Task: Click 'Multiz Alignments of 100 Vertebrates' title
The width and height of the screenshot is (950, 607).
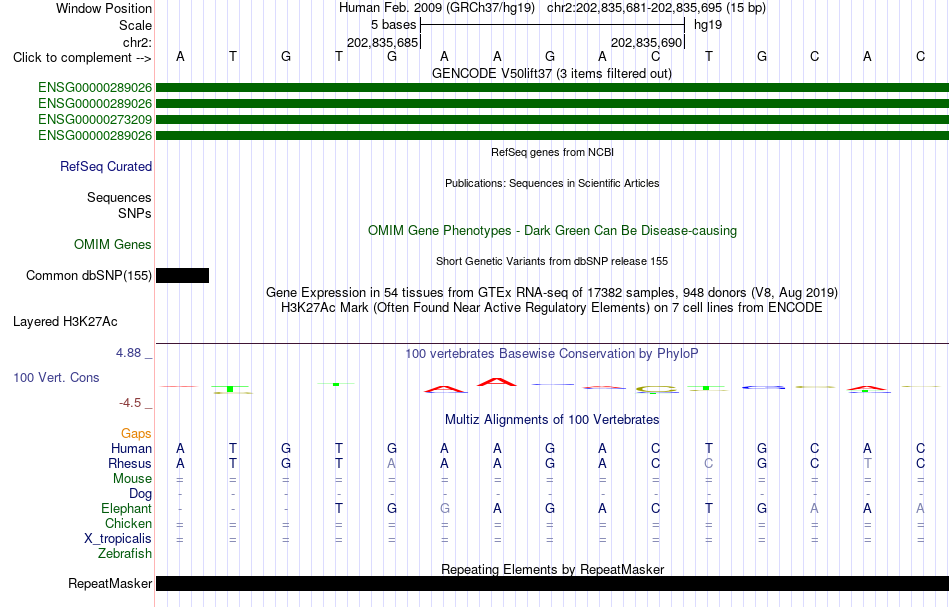Action: [x=552, y=419]
